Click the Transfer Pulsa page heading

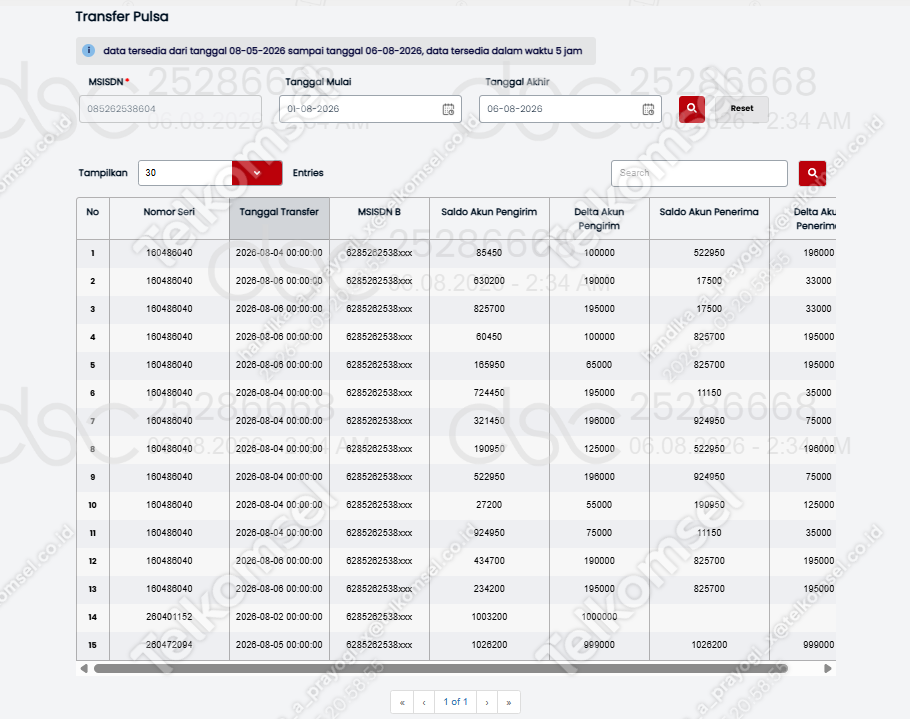point(122,16)
